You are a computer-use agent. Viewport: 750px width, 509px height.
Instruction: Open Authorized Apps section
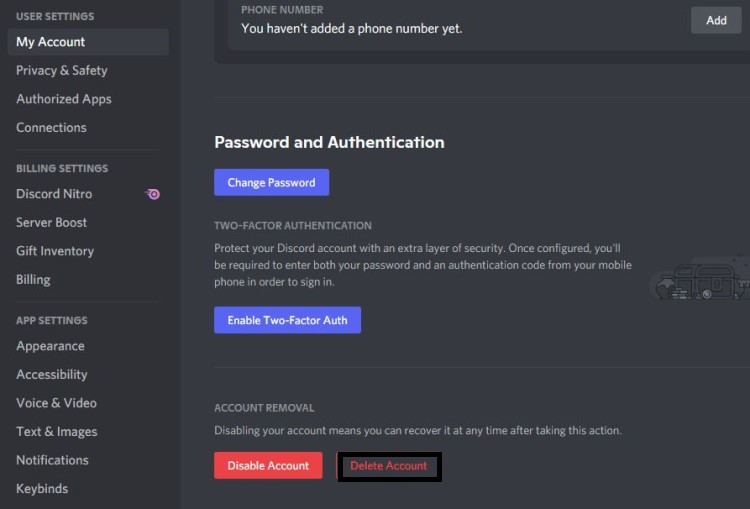pos(63,99)
